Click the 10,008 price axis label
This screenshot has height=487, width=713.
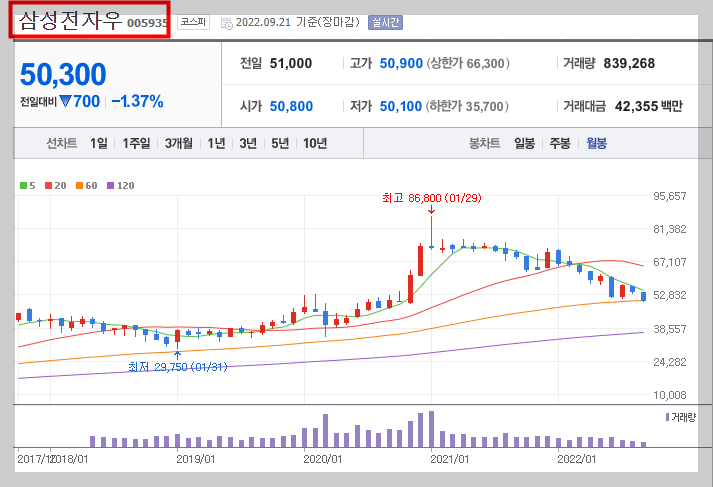click(x=669, y=395)
